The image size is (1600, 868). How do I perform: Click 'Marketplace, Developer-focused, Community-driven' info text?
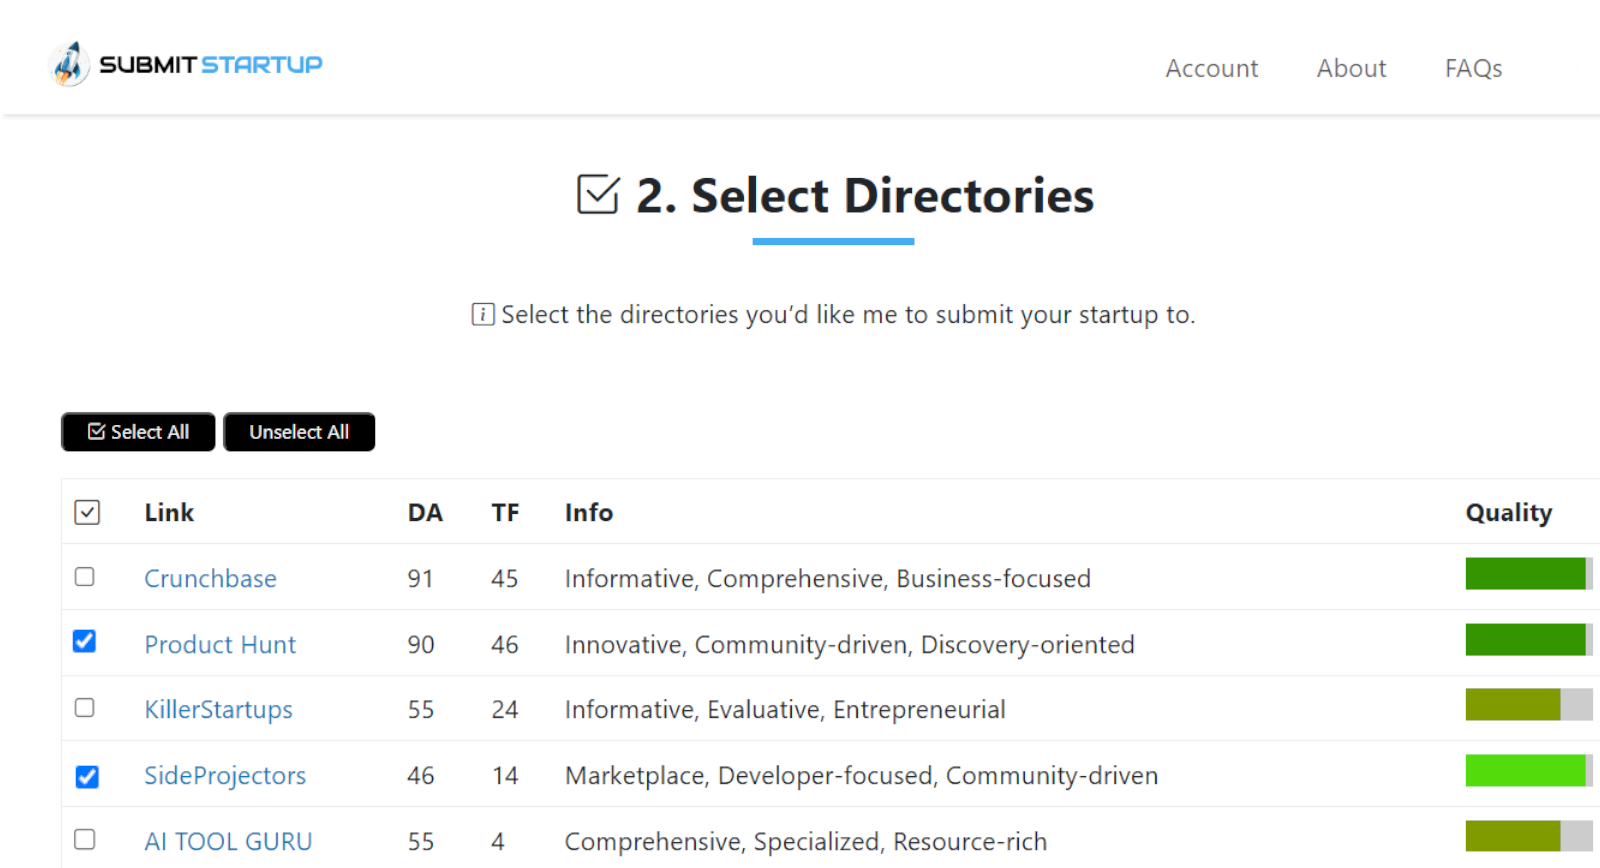tap(861, 775)
